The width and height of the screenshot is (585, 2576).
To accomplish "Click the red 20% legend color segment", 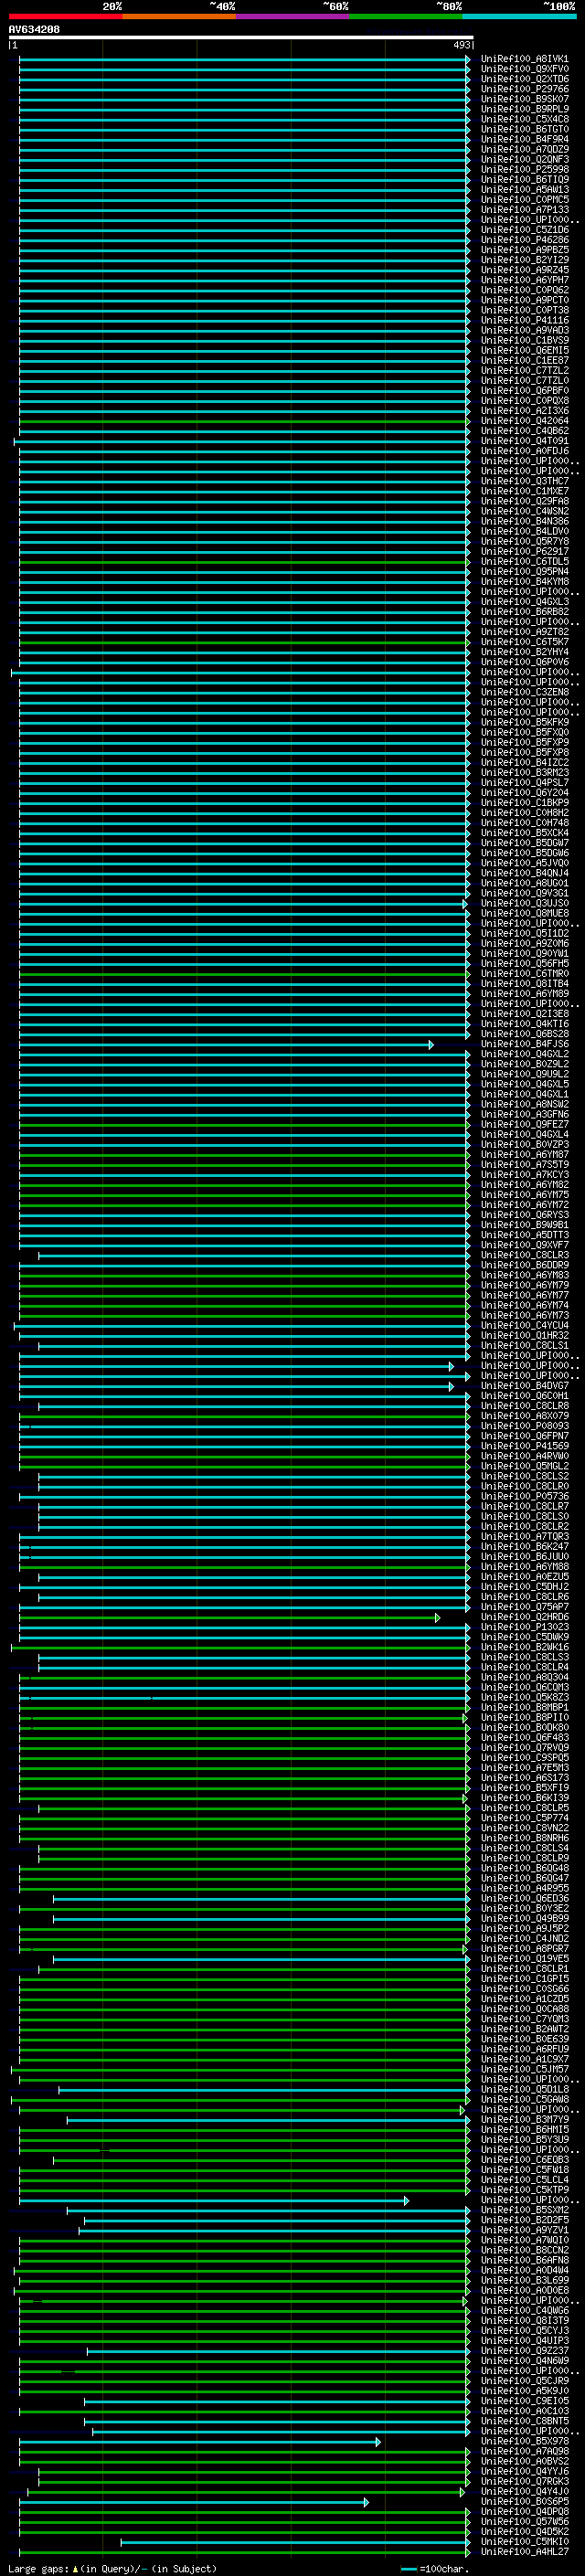I will pyautogui.click(x=66, y=16).
